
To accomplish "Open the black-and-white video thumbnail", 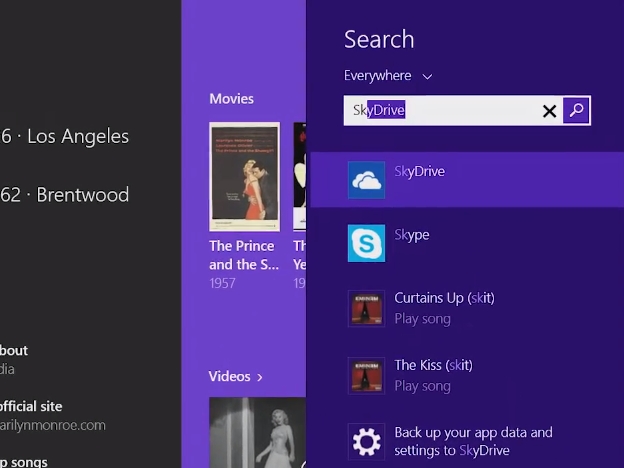I will pyautogui.click(x=257, y=433).
